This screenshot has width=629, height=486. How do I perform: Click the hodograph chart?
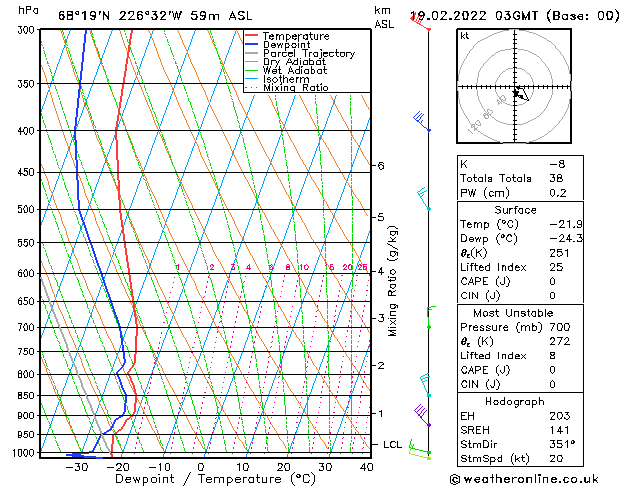pos(514,86)
